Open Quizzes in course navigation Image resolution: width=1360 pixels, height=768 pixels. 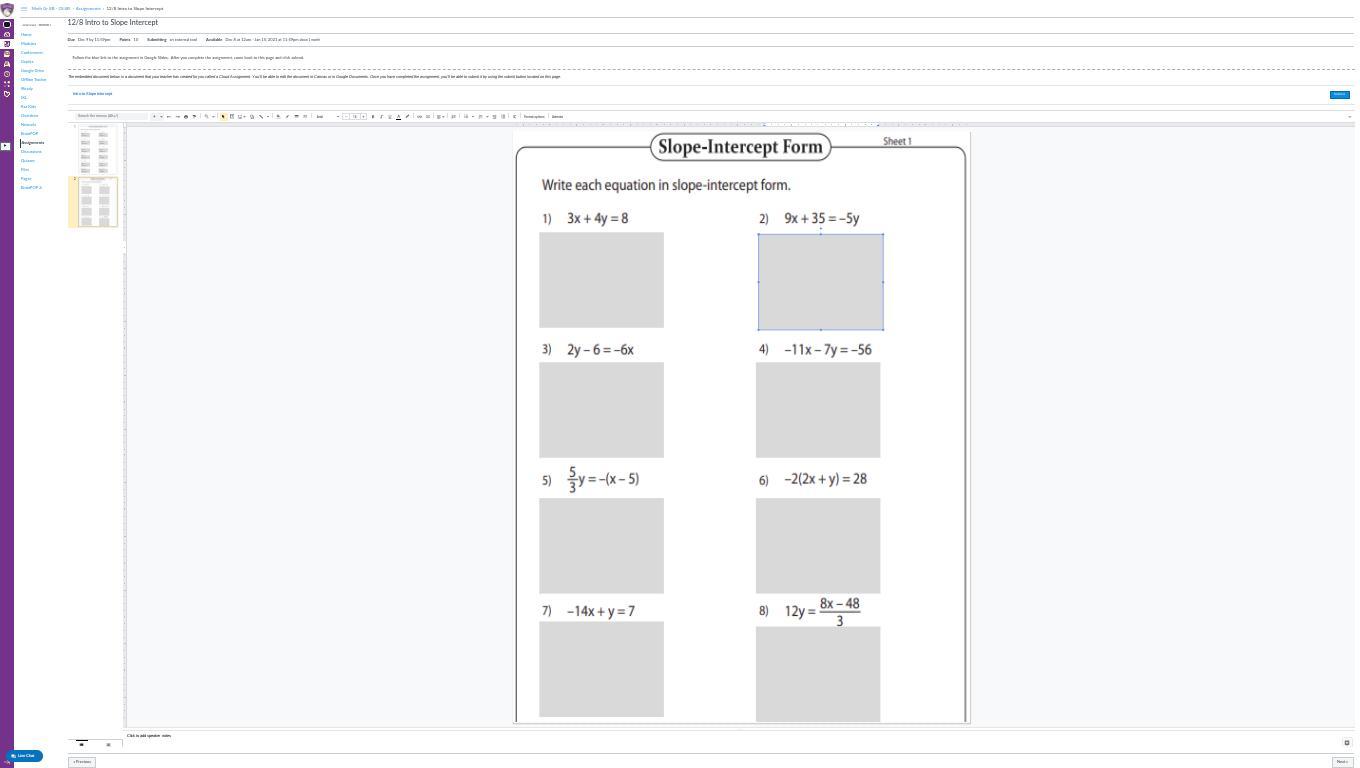point(28,160)
